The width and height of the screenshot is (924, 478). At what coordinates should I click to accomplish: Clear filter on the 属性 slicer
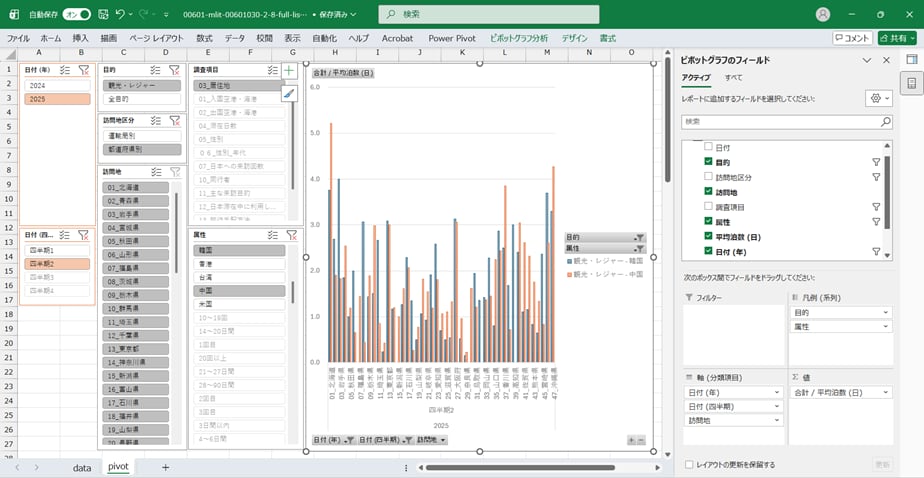(291, 235)
